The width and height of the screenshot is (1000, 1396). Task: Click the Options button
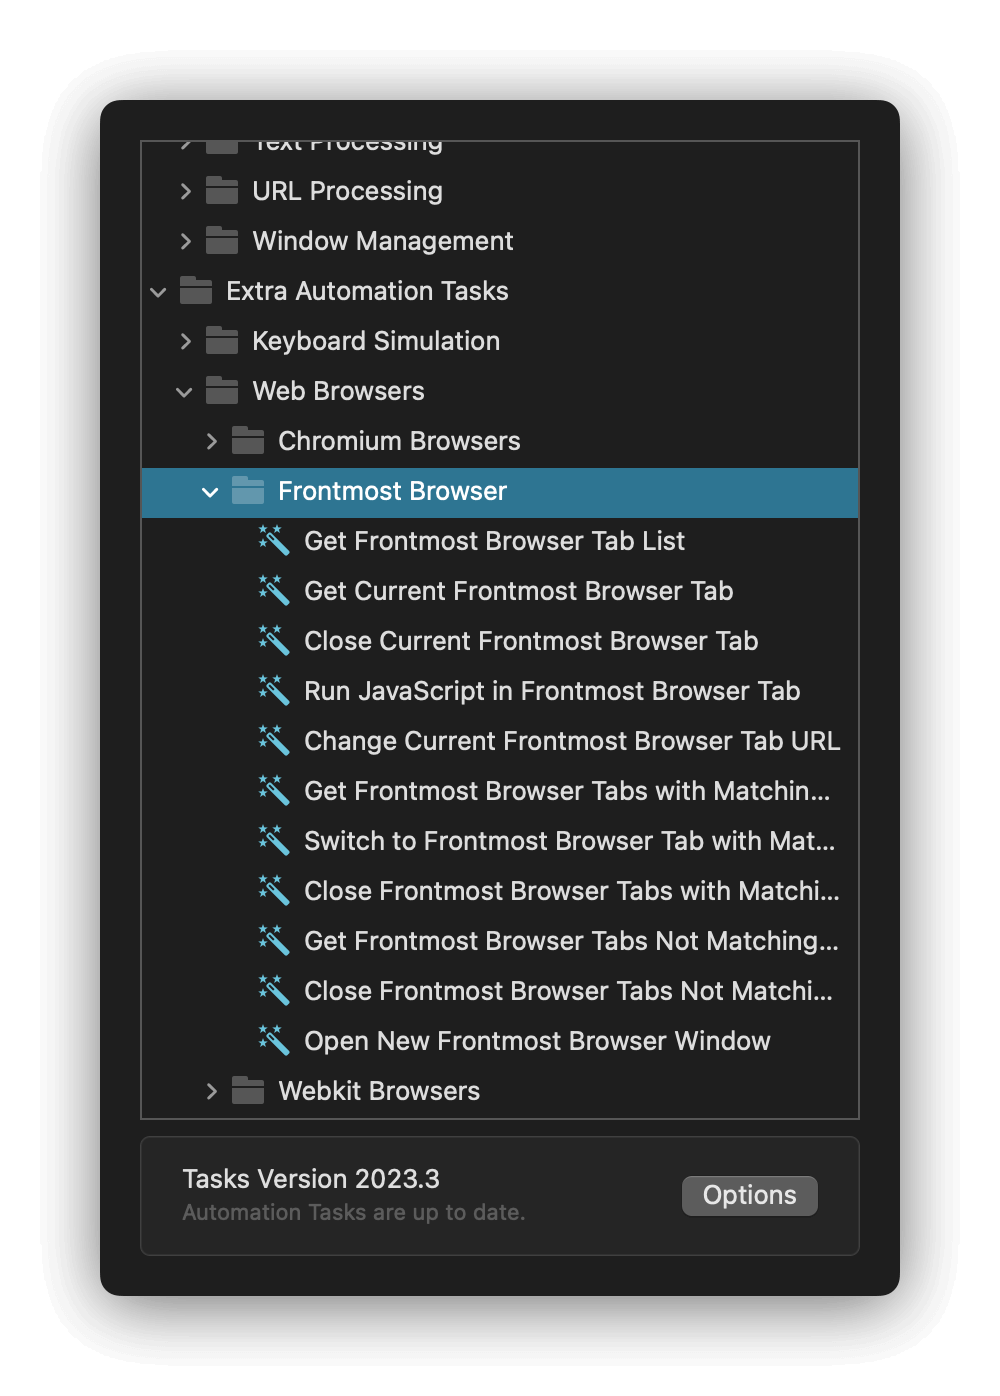pos(749,1195)
